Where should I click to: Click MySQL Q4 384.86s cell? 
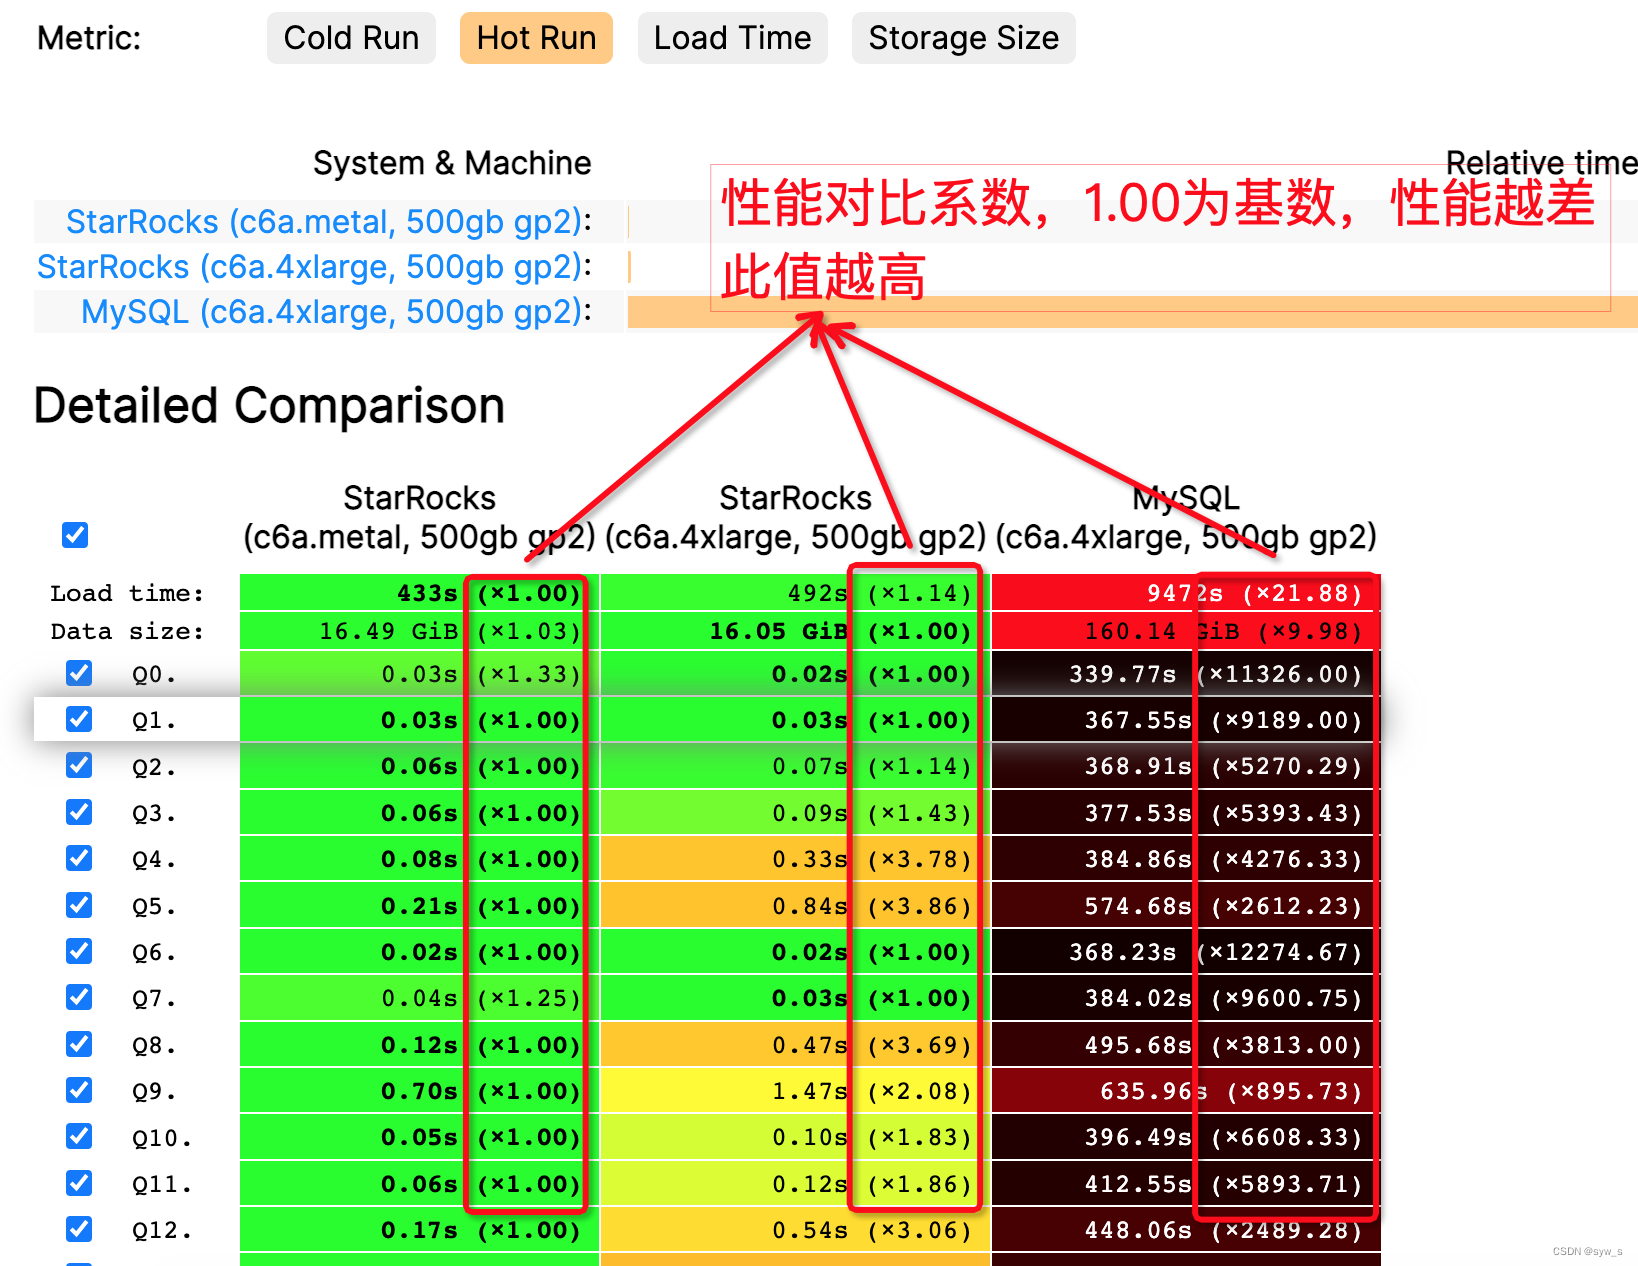tap(1186, 859)
